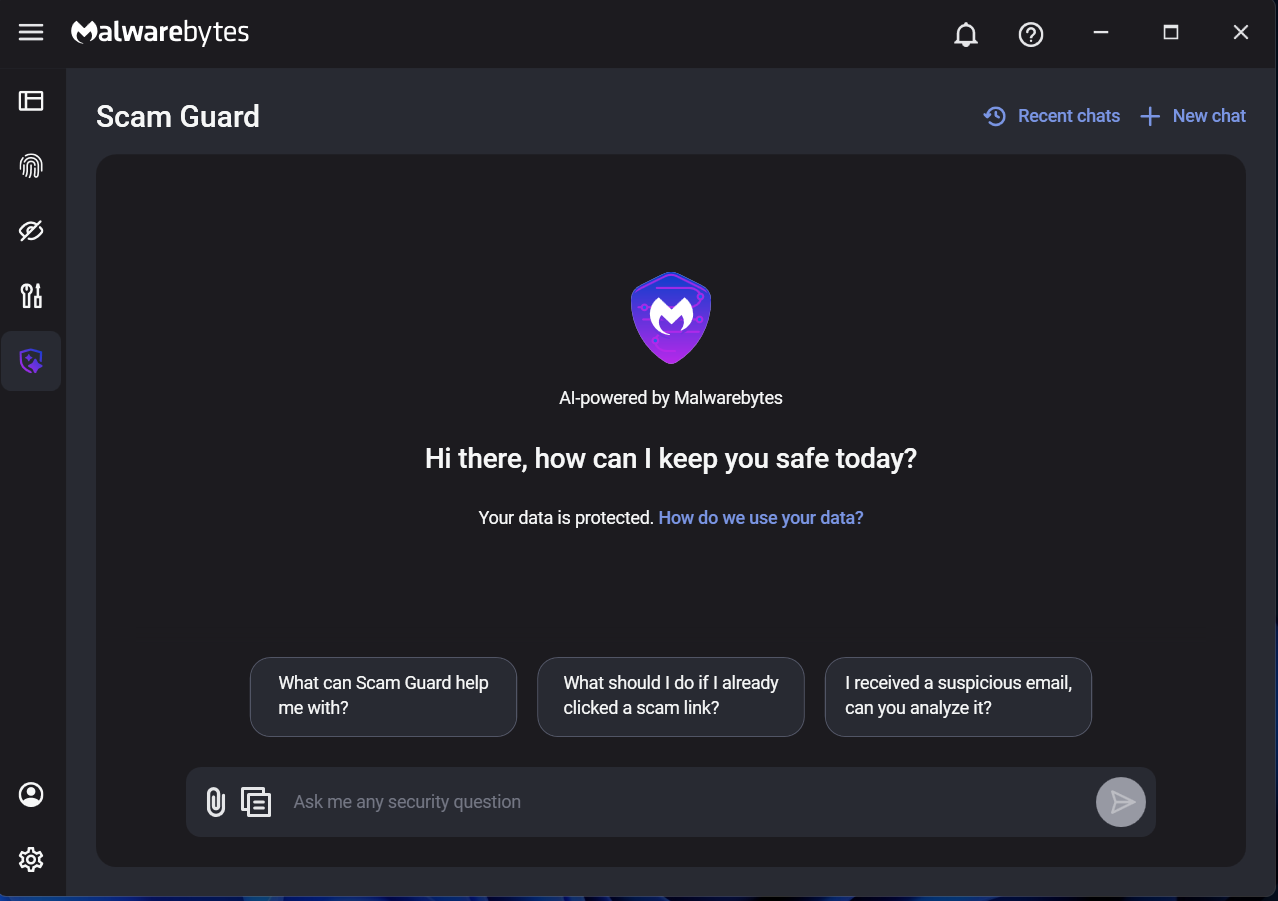Screen dimensions: 1278x901
Task: Click the 'Scam Guard' page heading
Action: [178, 117]
